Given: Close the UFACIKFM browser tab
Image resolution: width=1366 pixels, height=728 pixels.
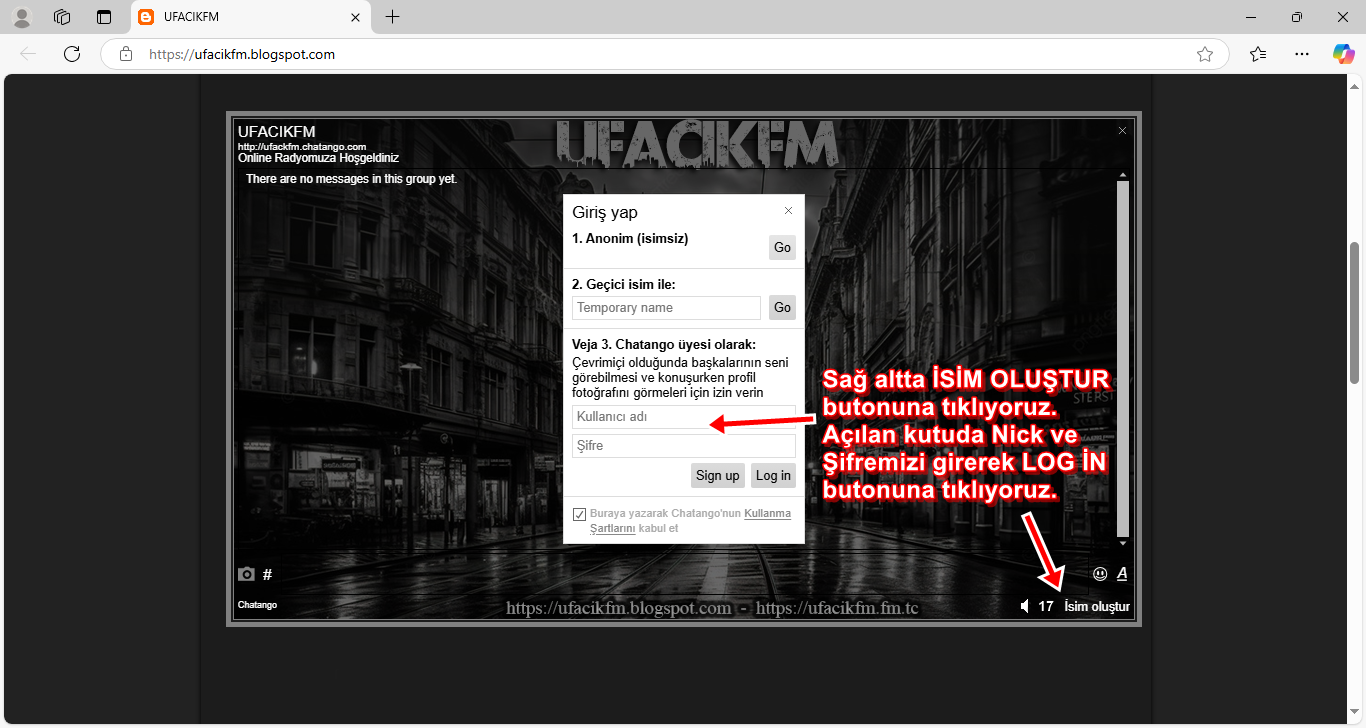Looking at the screenshot, I should [x=355, y=17].
